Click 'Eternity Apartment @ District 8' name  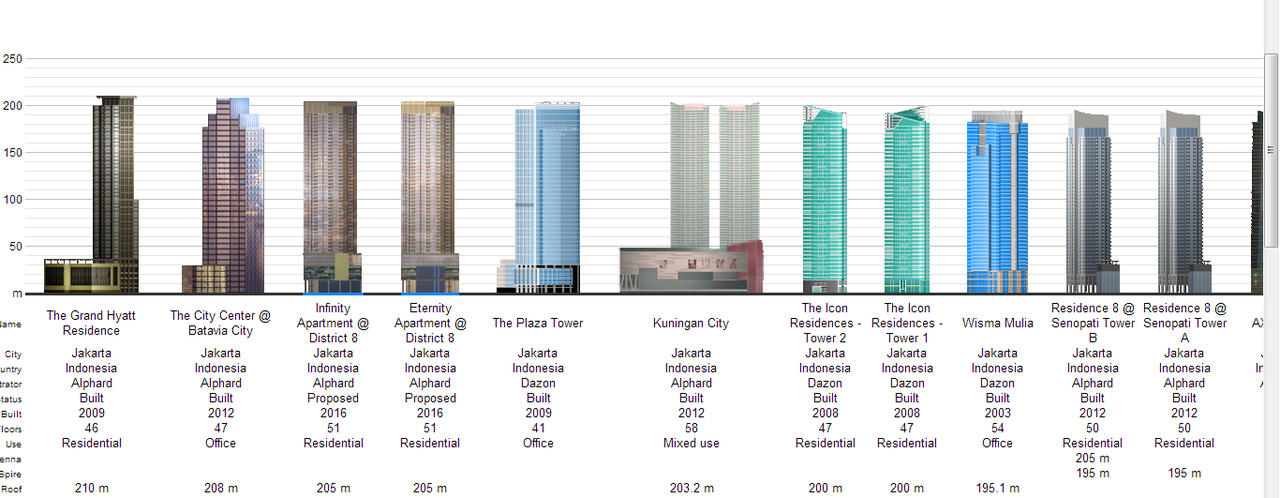pyautogui.click(x=430, y=323)
